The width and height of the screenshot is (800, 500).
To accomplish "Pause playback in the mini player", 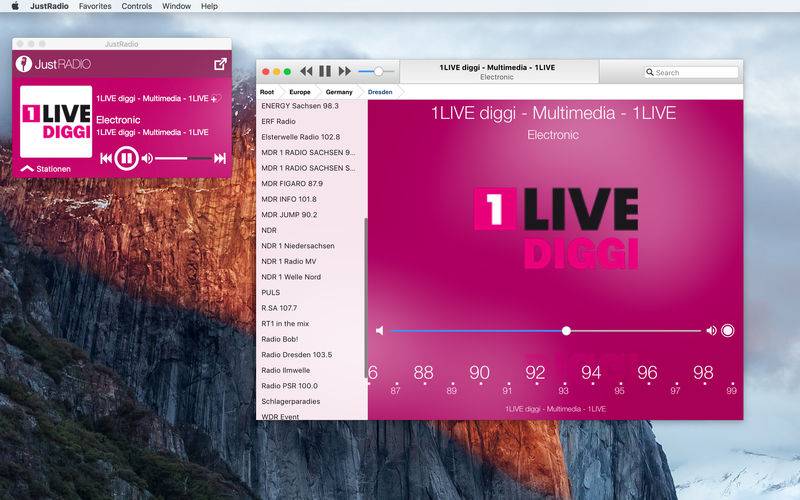I will tap(126, 158).
